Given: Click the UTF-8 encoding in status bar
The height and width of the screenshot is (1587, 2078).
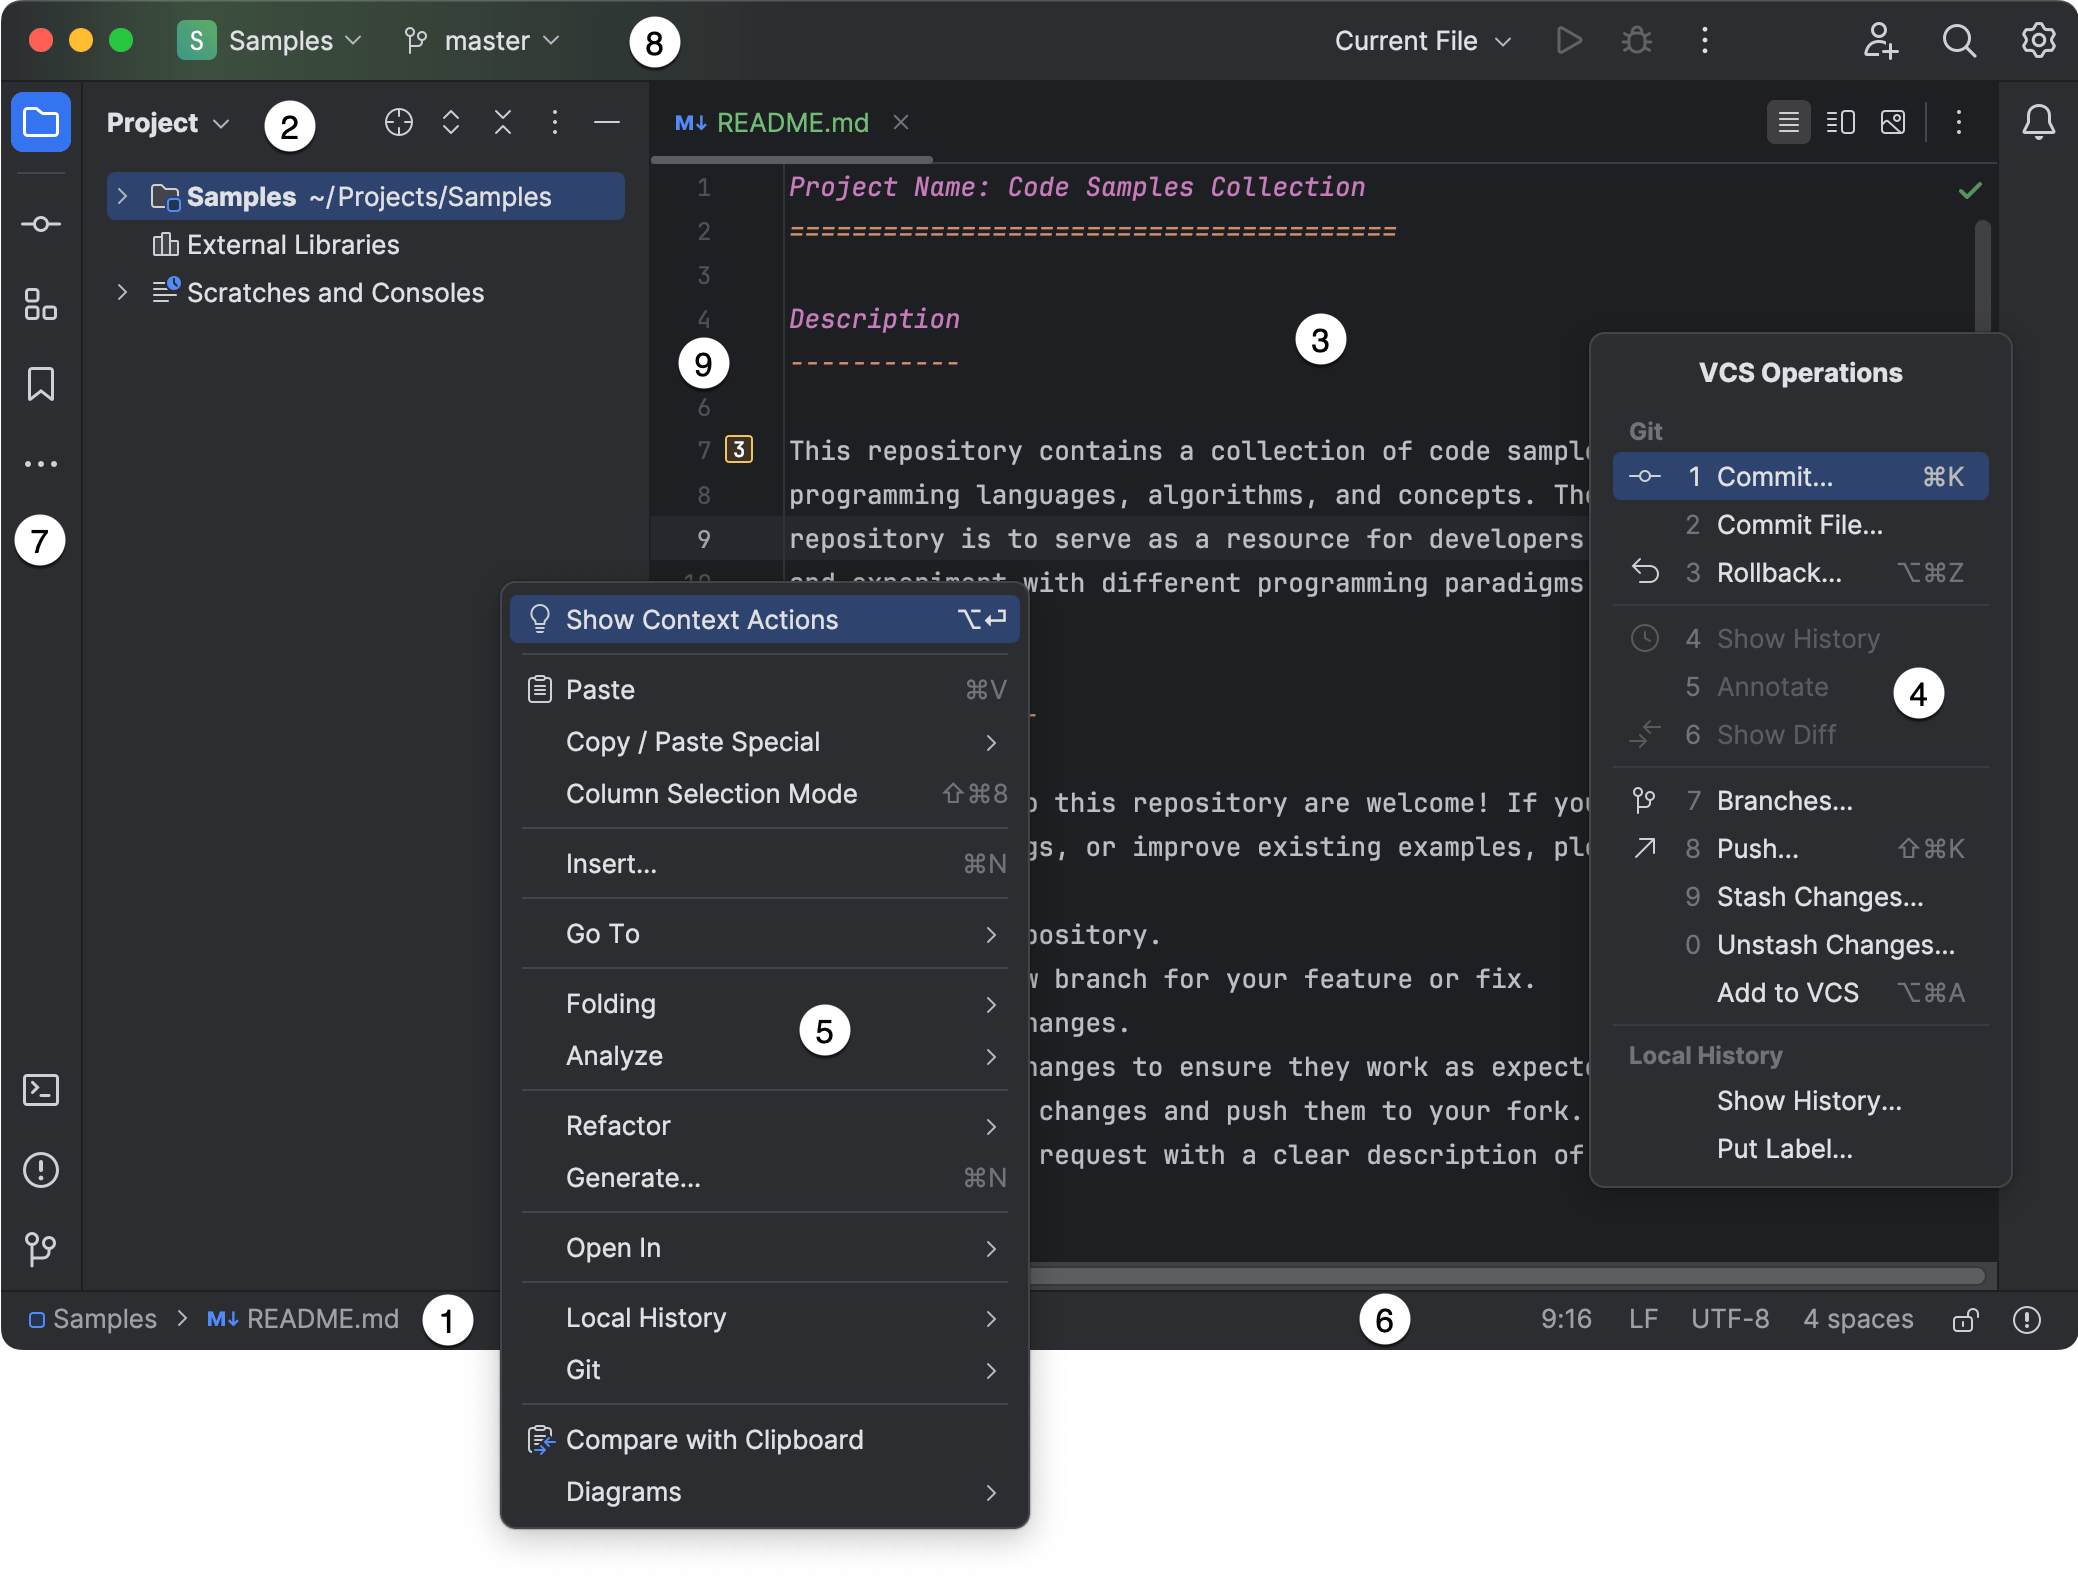Looking at the screenshot, I should [x=1729, y=1319].
